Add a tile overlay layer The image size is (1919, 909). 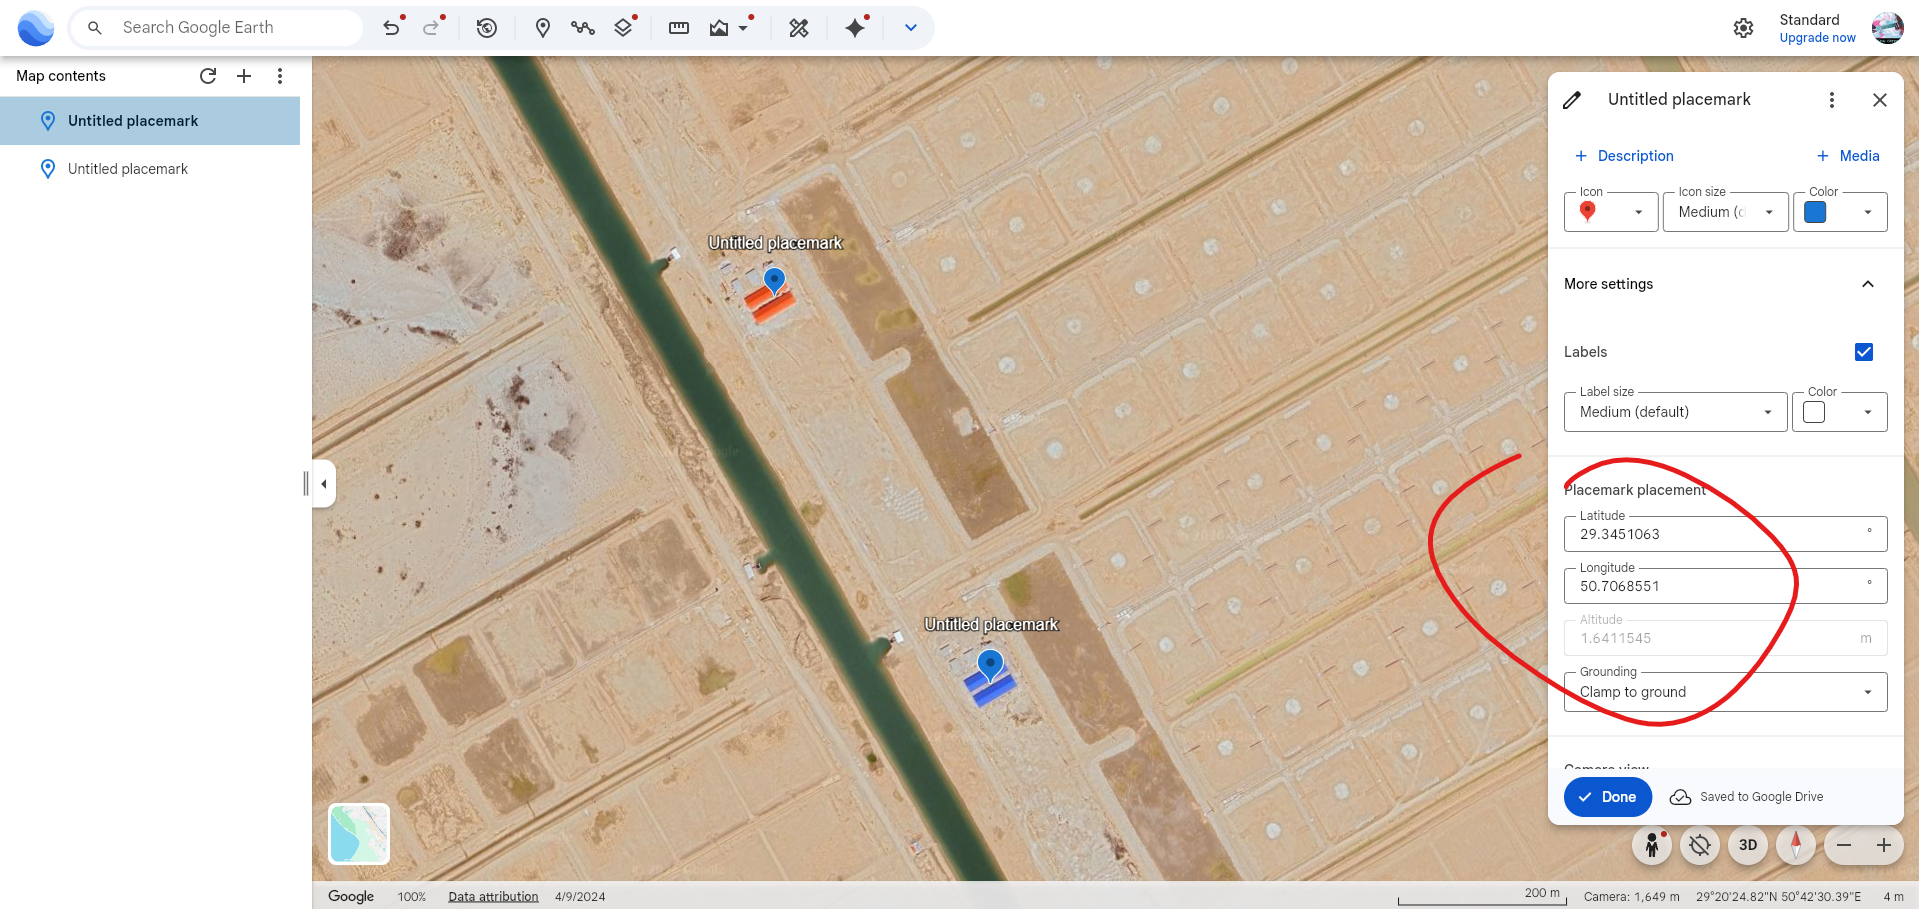[x=623, y=28]
